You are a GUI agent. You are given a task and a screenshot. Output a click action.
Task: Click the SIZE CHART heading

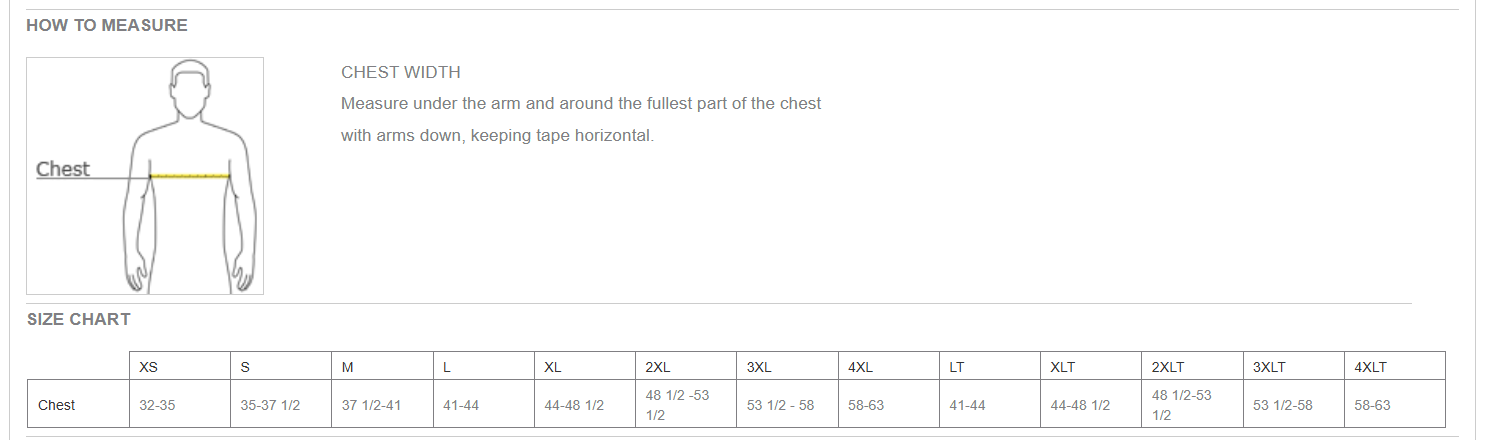78,320
